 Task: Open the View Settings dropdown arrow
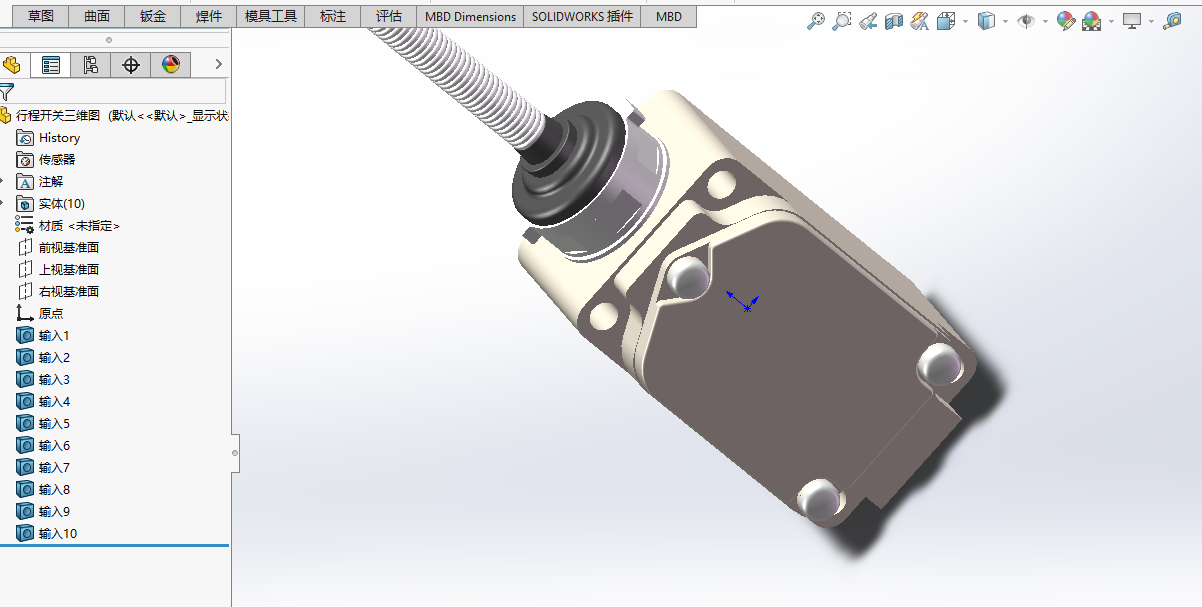(x=1151, y=21)
